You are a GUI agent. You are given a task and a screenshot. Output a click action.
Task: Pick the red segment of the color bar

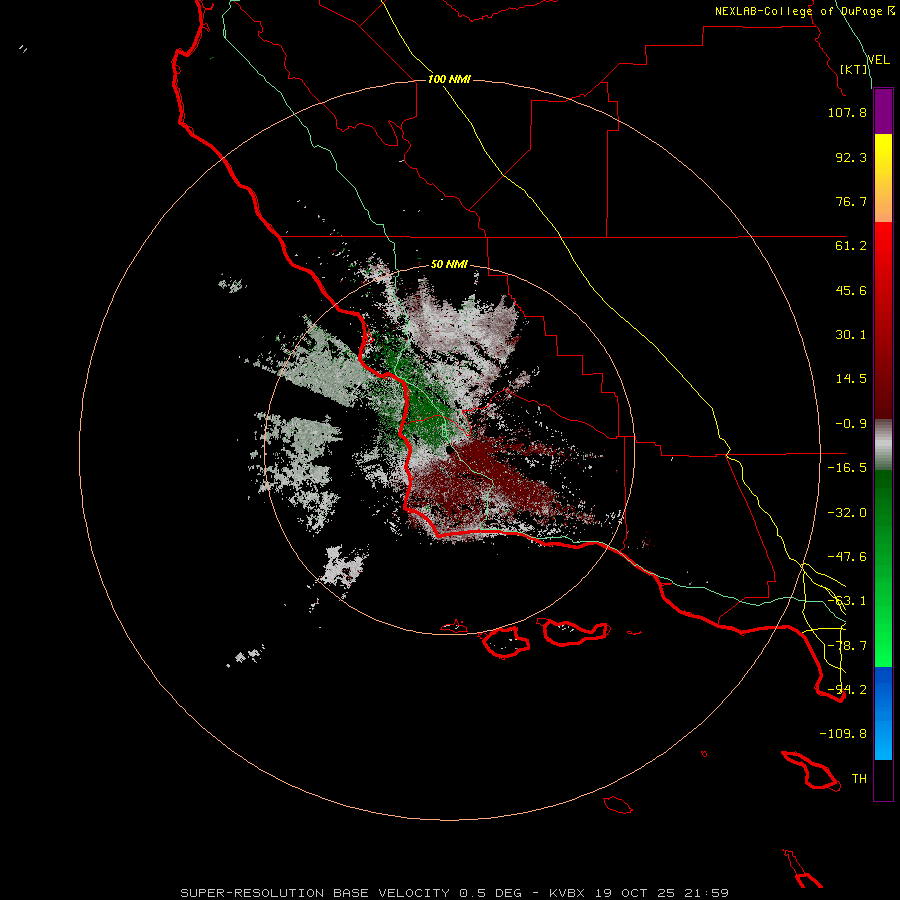[883, 320]
